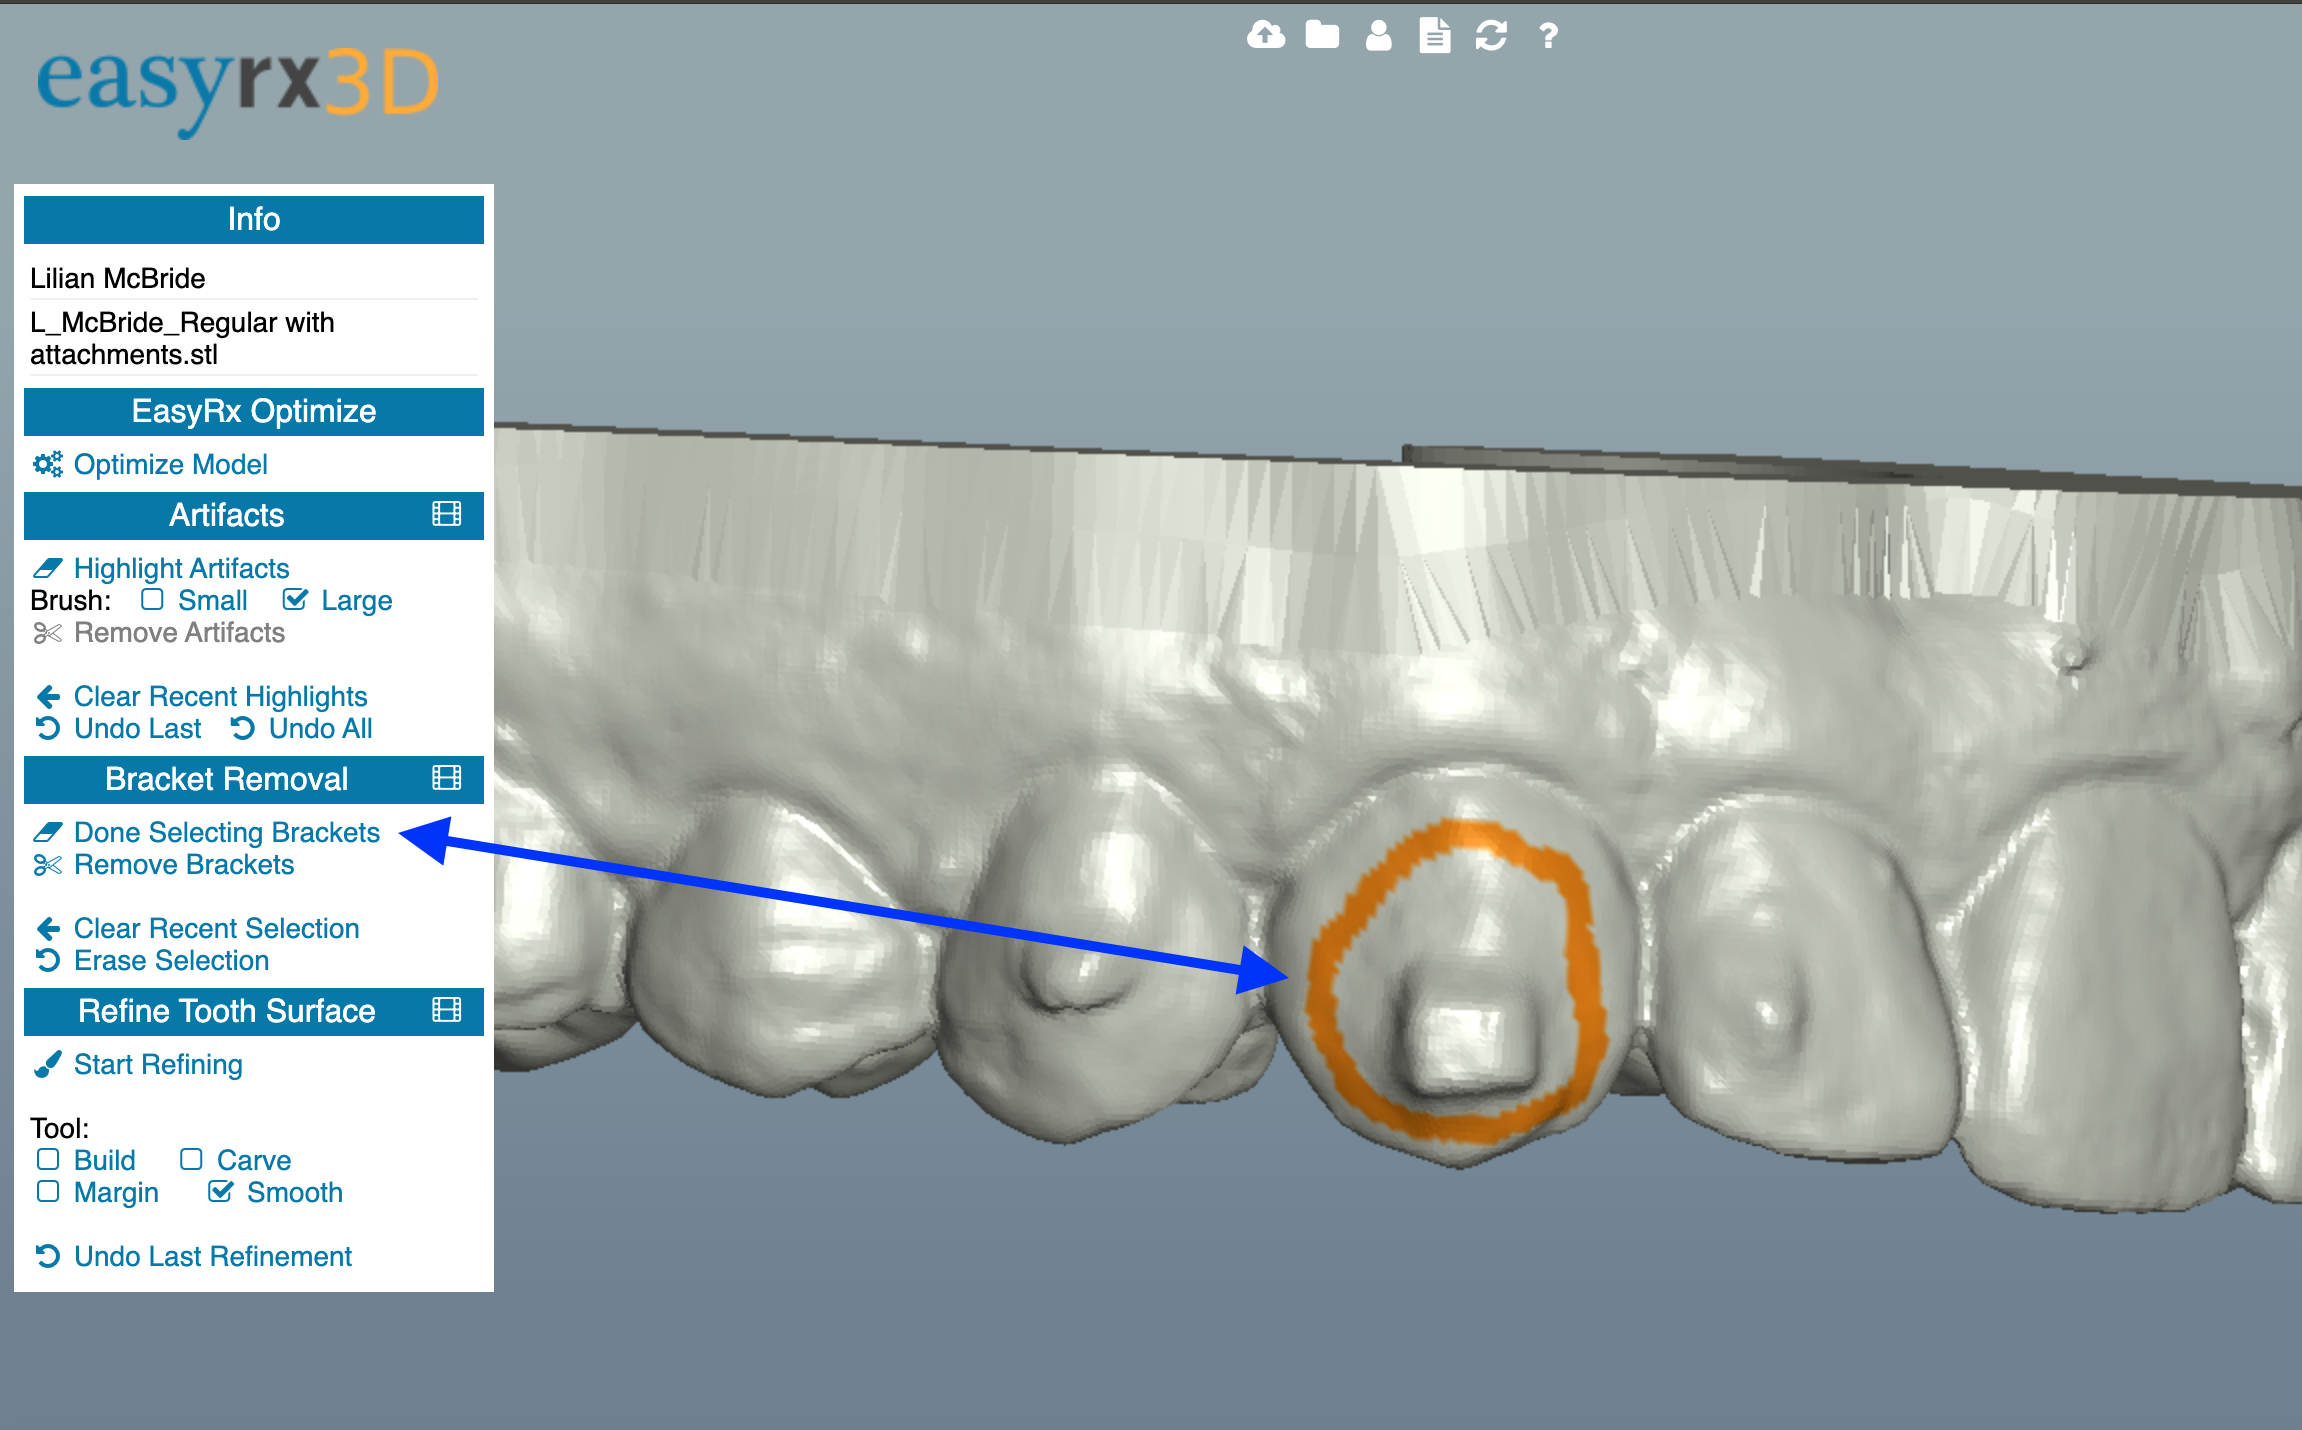Click Optimize Model link

coord(170,464)
